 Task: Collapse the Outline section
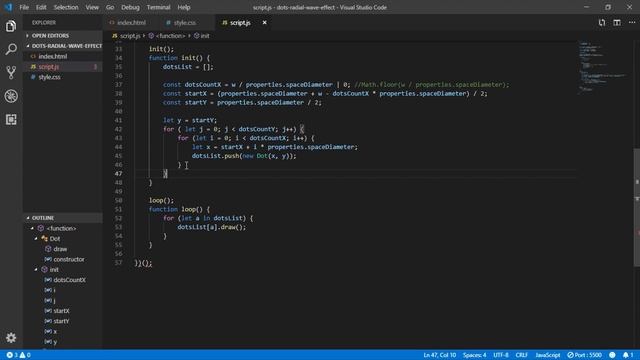pos(62,218)
